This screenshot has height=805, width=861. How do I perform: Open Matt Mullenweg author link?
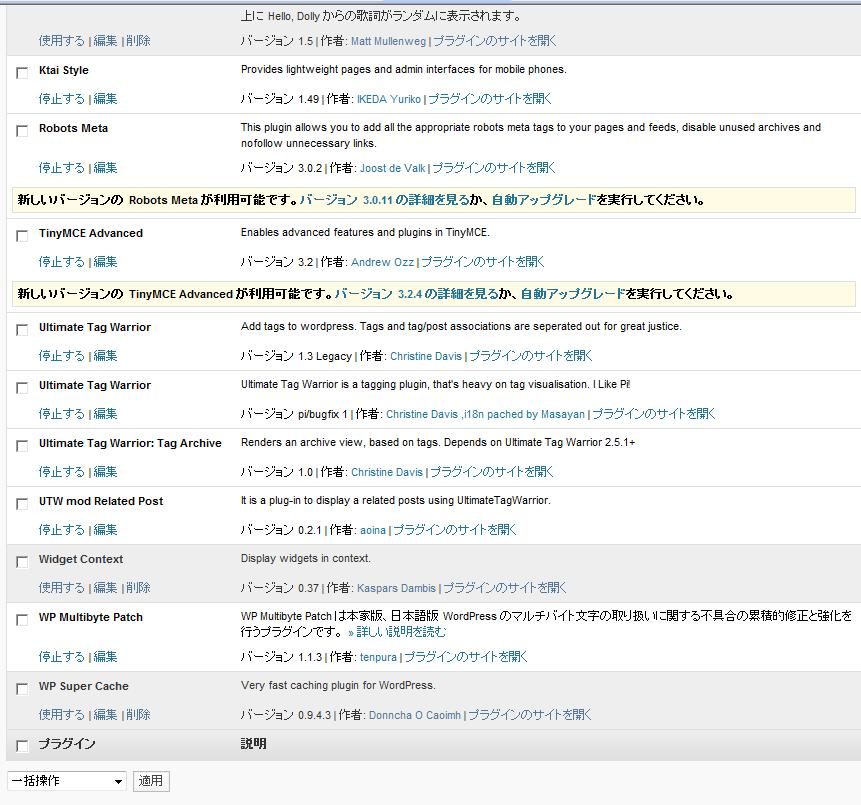pyautogui.click(x=388, y=41)
